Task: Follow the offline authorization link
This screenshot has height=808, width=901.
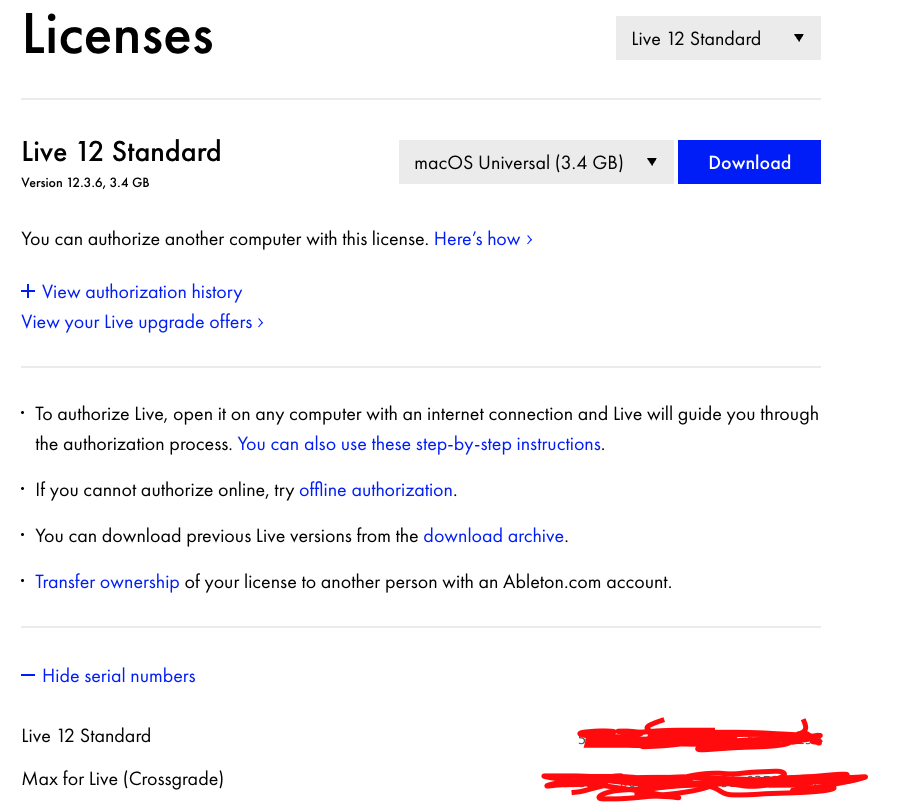Action: (376, 490)
